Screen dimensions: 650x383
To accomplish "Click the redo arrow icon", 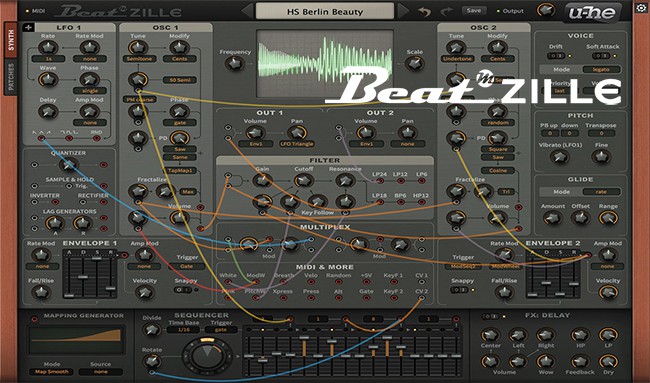I will [446, 12].
